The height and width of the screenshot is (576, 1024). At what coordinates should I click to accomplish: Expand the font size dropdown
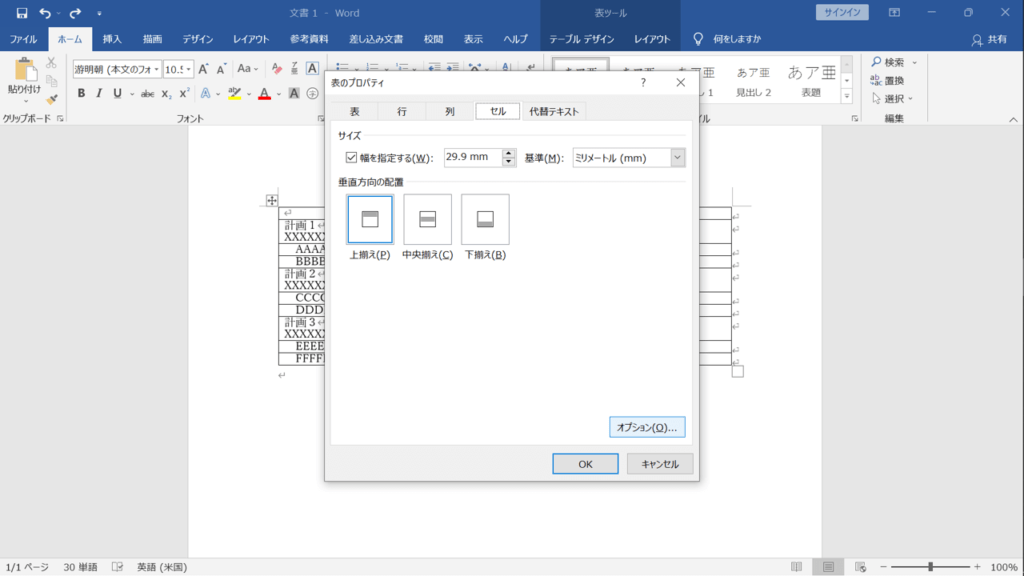[188, 69]
